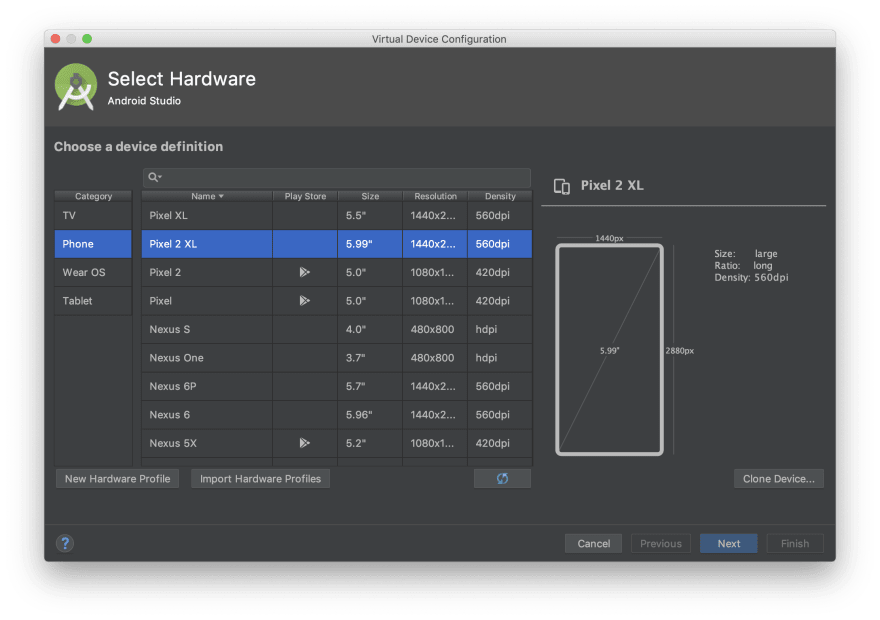The height and width of the screenshot is (620, 880).
Task: Click the search magnifier icon
Action: coord(154,177)
